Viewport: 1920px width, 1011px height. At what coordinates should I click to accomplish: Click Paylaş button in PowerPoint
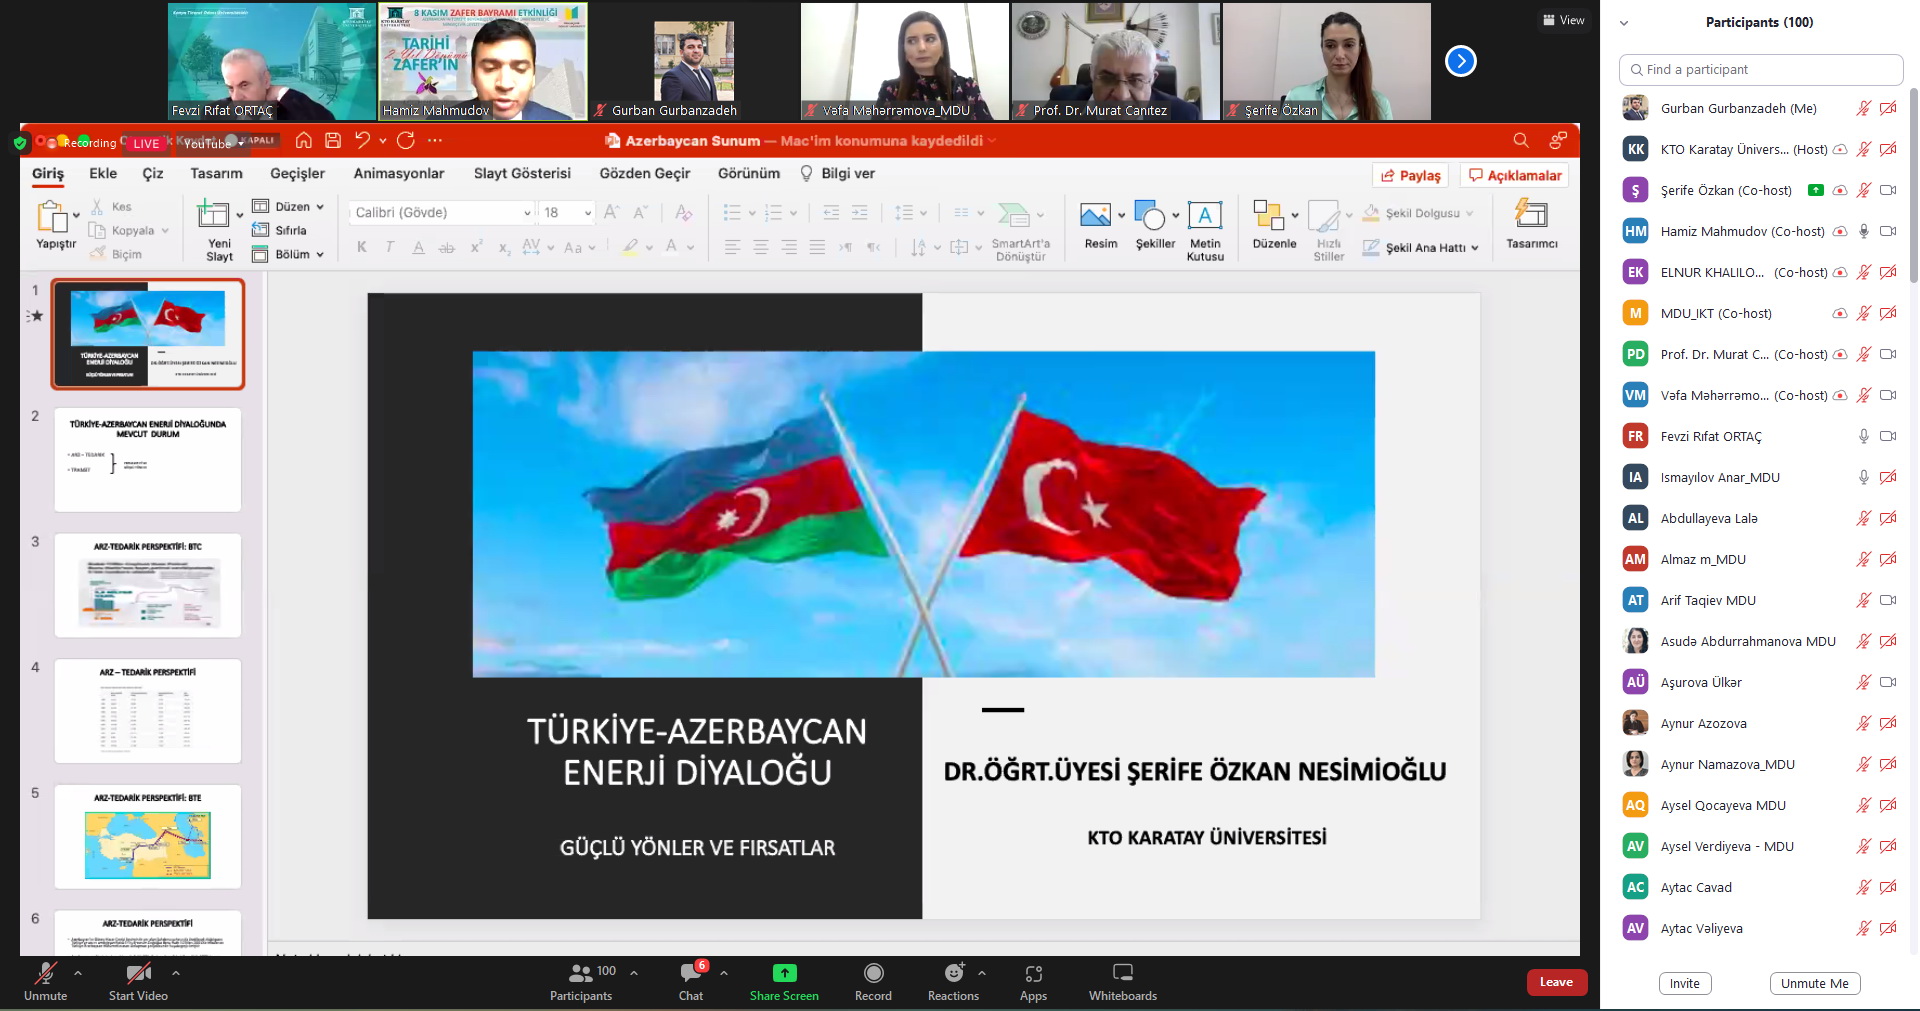pos(1411,175)
